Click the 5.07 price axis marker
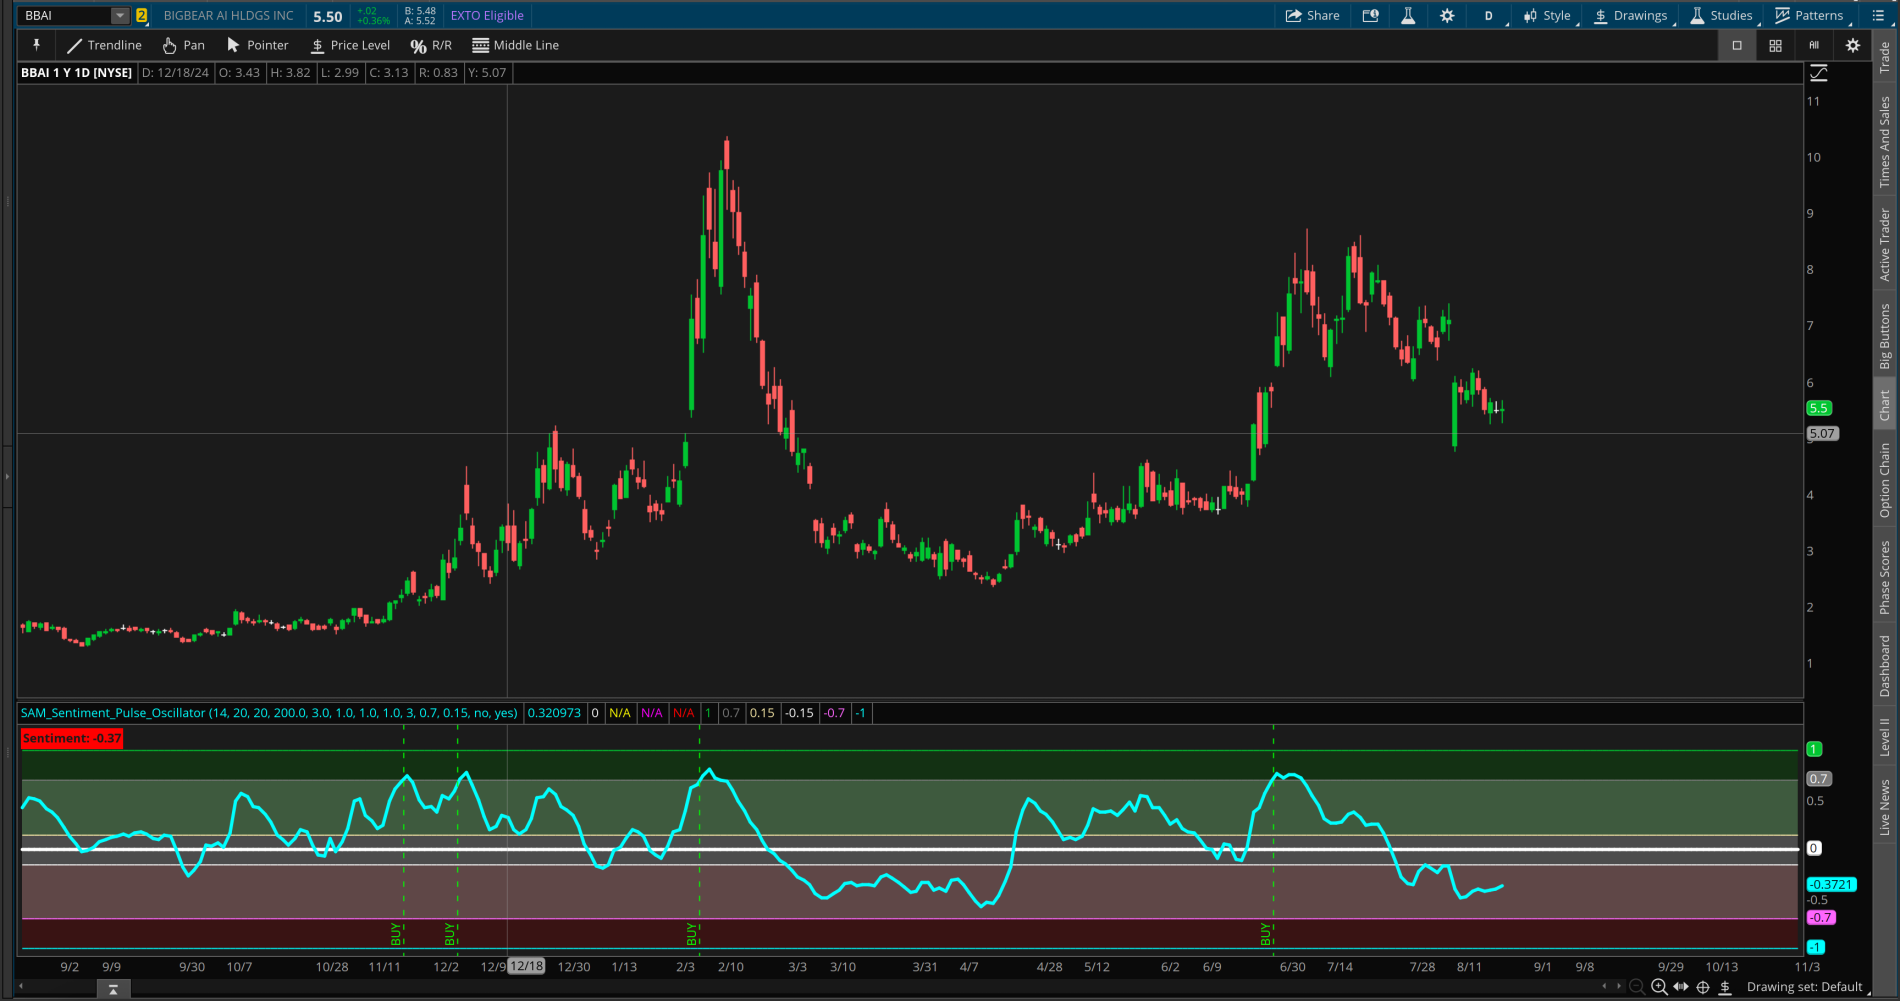Viewport: 1900px width, 1001px height. click(x=1822, y=434)
